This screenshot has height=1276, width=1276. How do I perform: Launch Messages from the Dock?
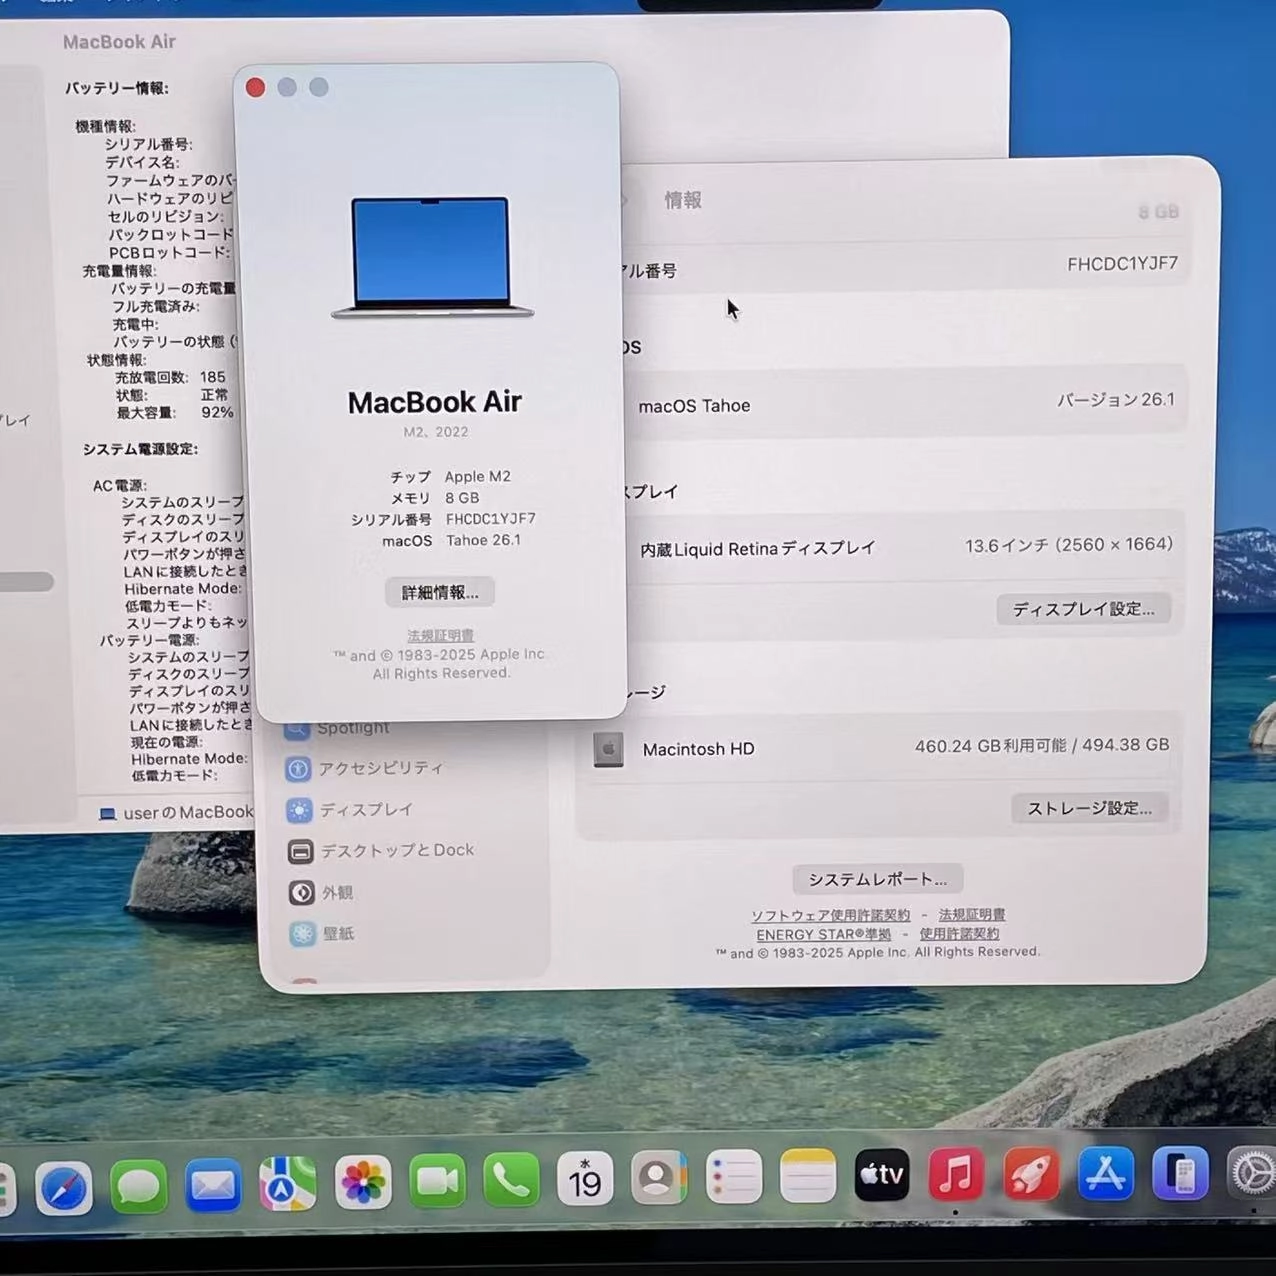pos(139,1186)
